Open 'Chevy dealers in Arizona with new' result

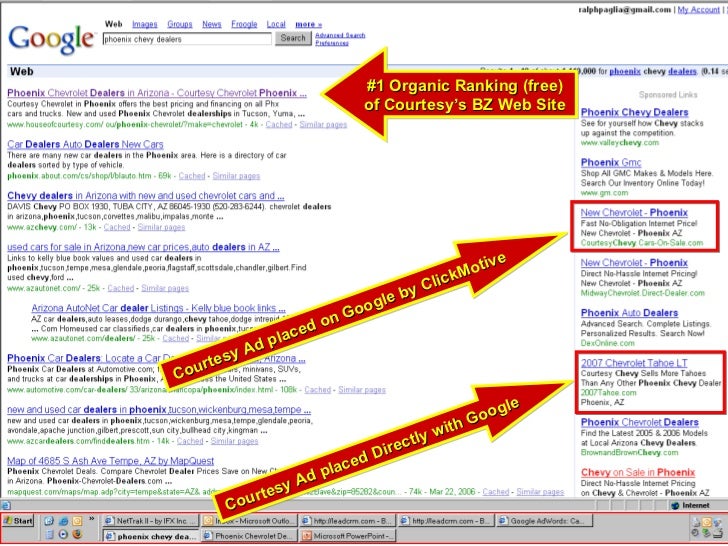pos(146,195)
